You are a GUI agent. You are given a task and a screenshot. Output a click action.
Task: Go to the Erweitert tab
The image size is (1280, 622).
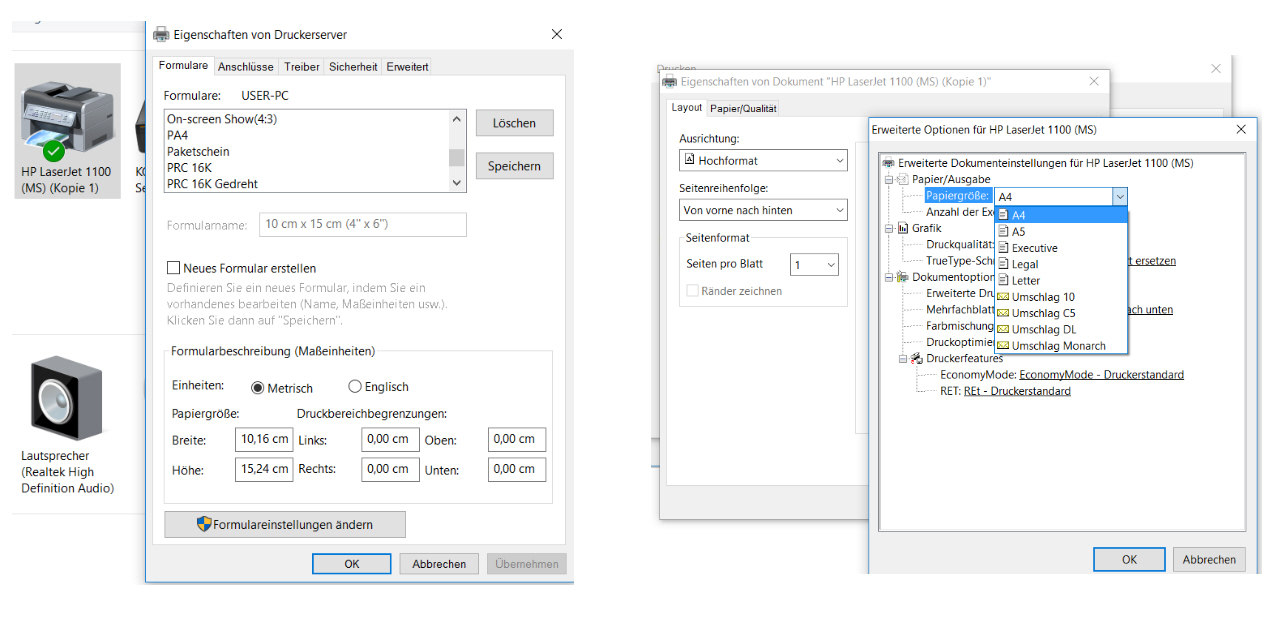(x=408, y=67)
